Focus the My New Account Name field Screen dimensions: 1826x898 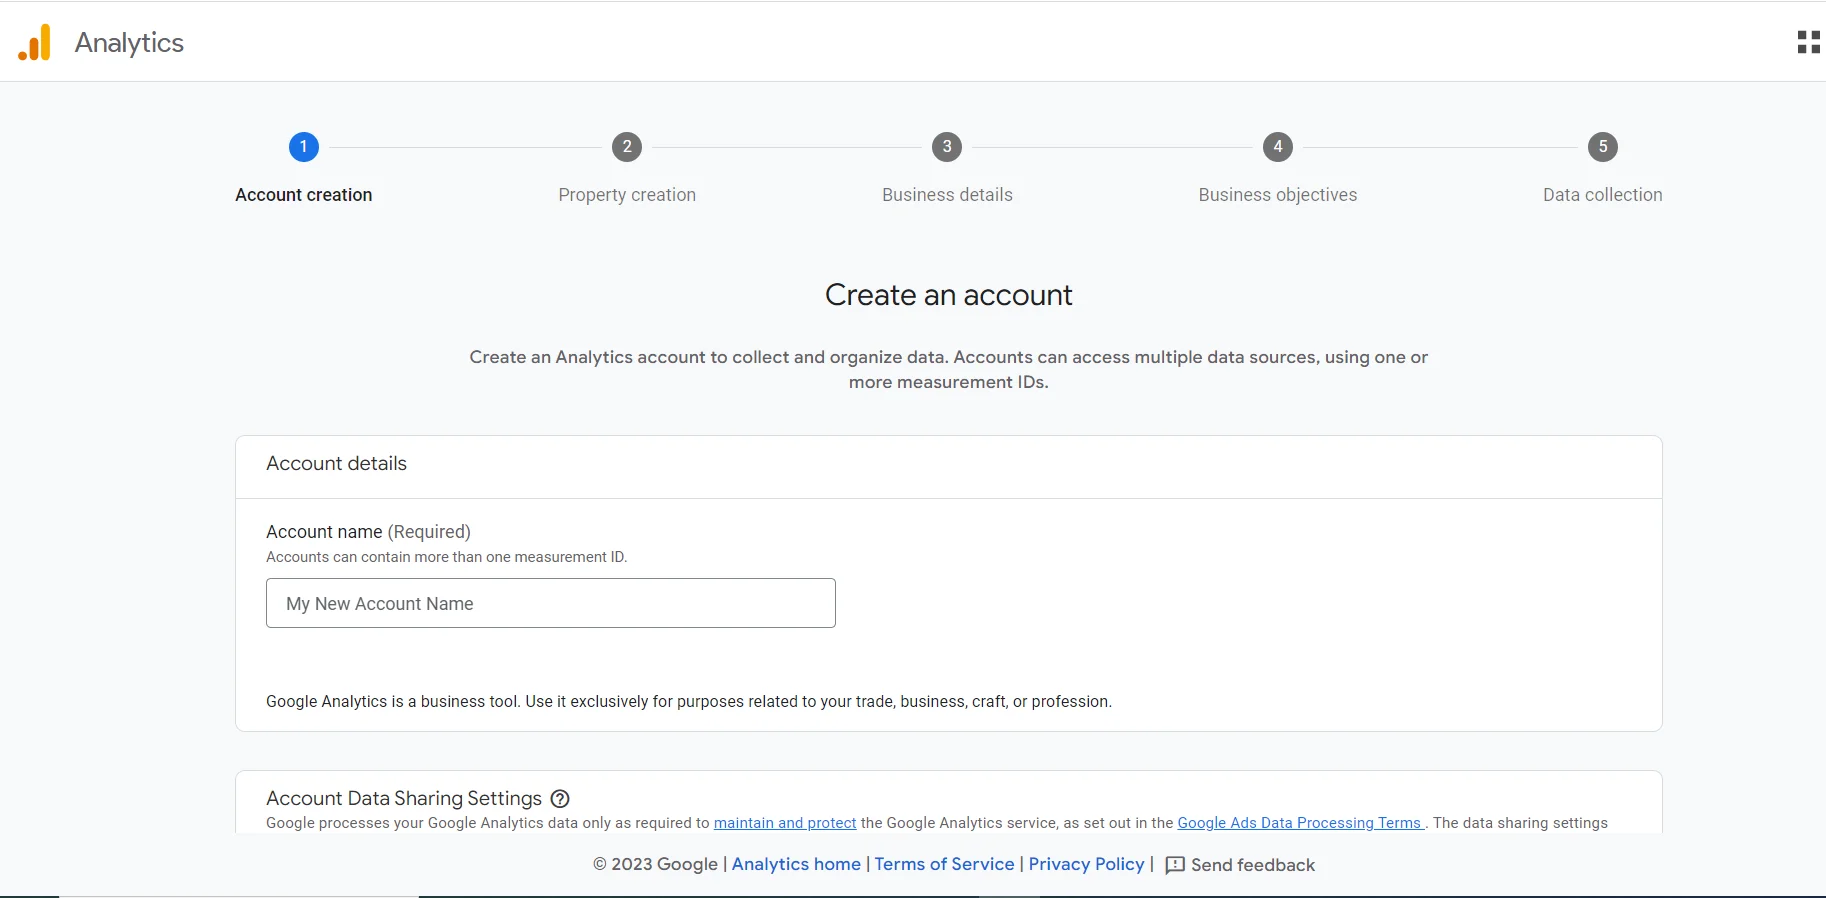[551, 603]
